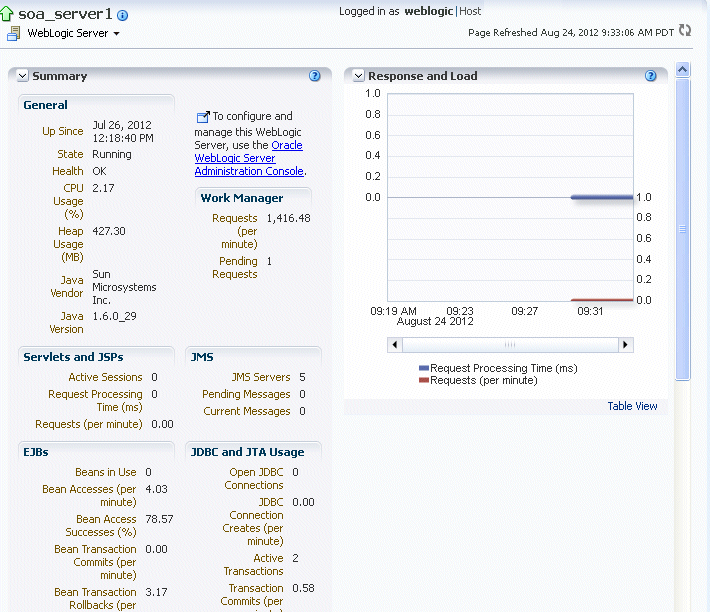Image resolution: width=710 pixels, height=612 pixels.
Task: Click the chart's horizontal time slider thumb
Action: click(510, 344)
